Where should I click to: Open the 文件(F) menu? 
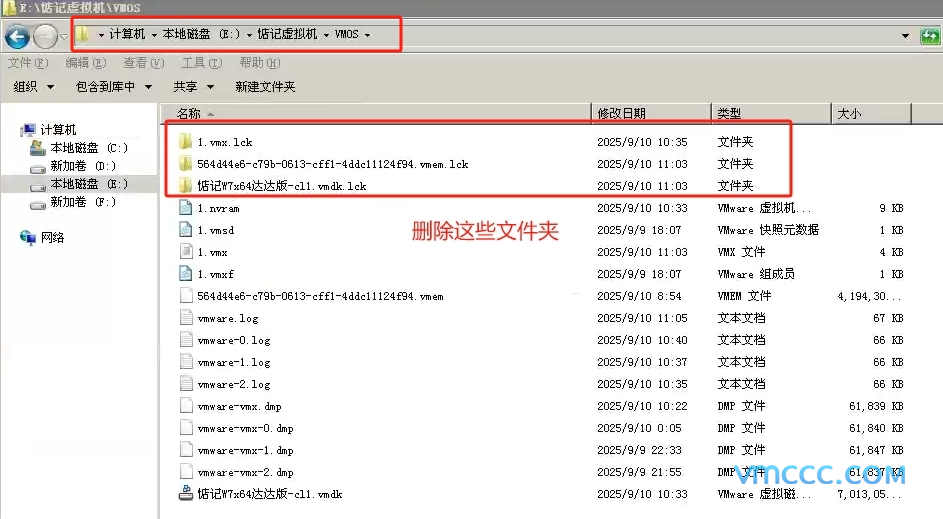click(x=27, y=63)
